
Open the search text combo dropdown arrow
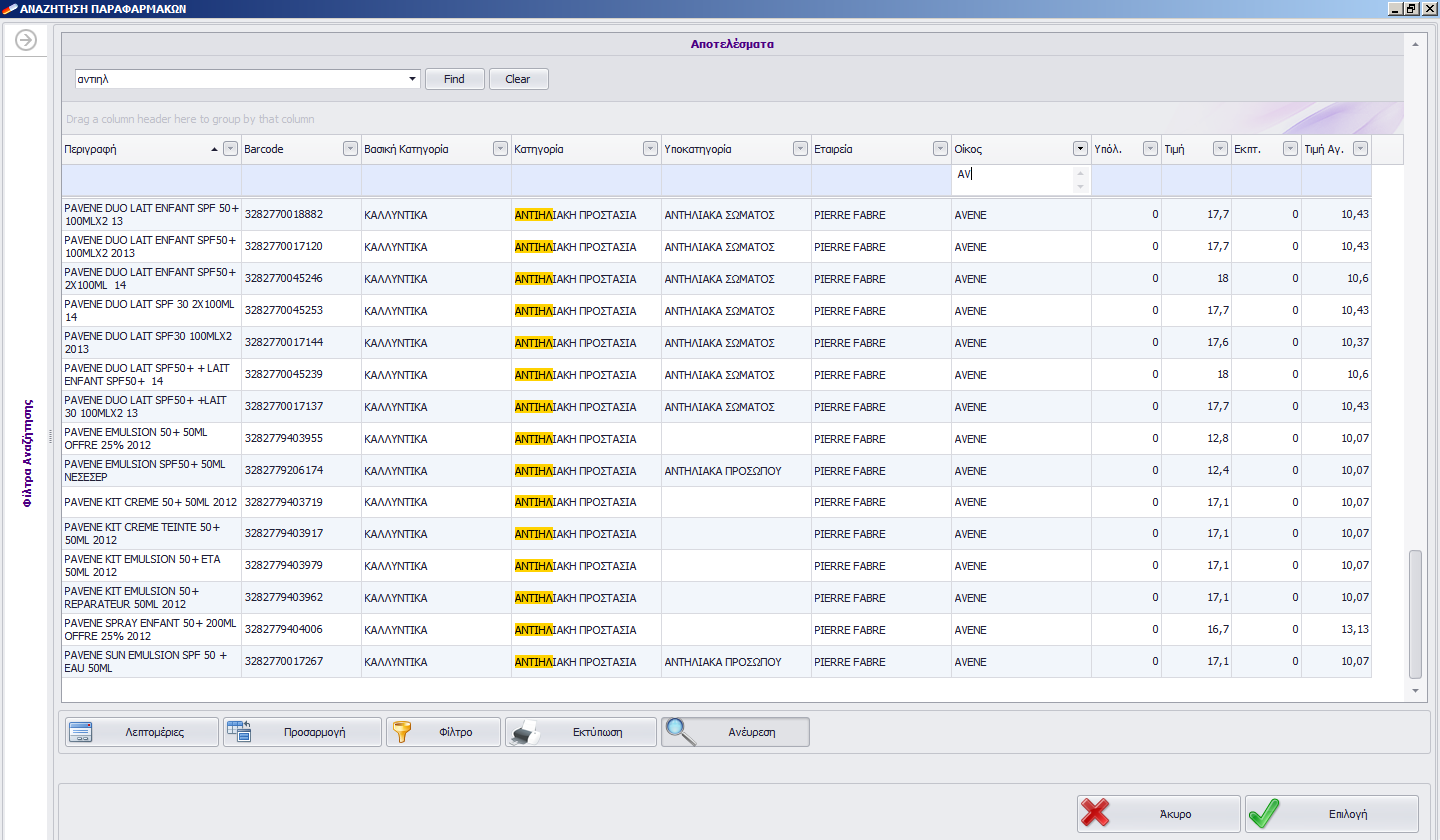coord(413,79)
